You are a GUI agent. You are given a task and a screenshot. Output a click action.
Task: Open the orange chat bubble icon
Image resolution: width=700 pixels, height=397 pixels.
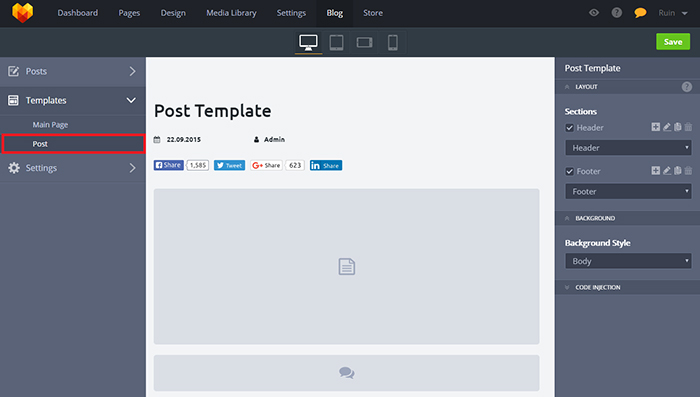pyautogui.click(x=640, y=13)
